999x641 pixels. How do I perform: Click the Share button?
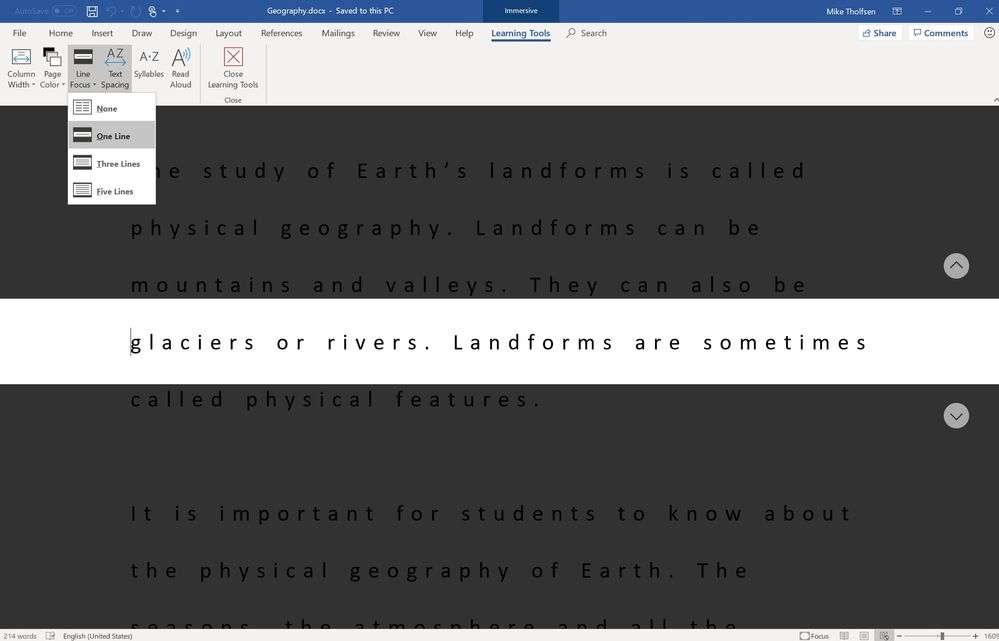tap(880, 33)
